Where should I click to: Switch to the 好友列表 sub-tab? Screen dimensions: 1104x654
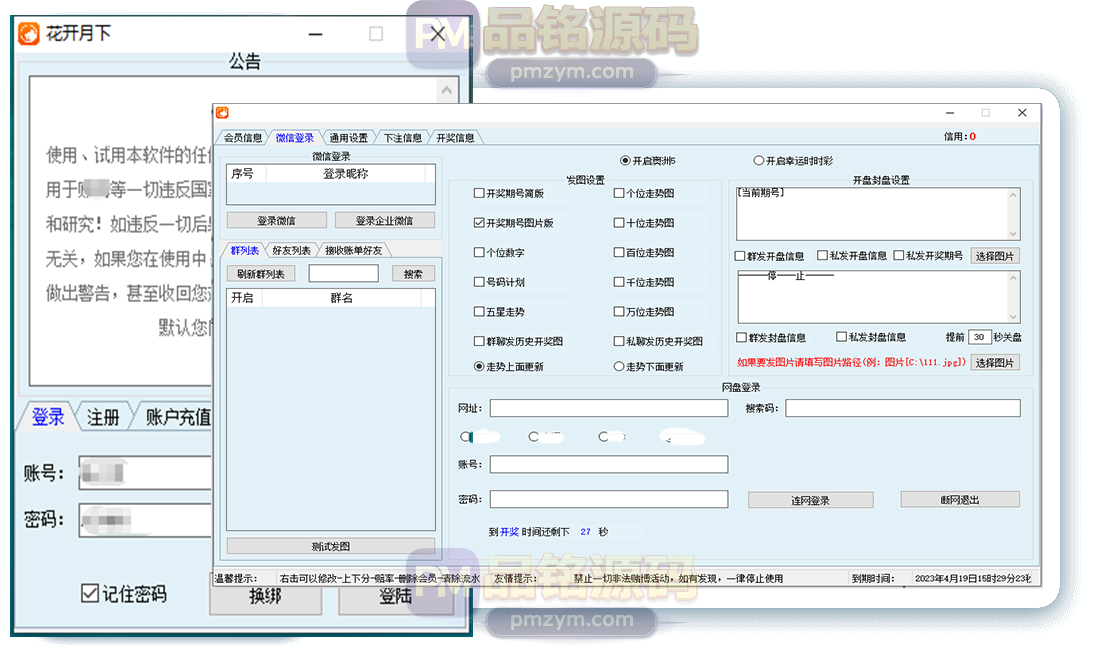(291, 251)
